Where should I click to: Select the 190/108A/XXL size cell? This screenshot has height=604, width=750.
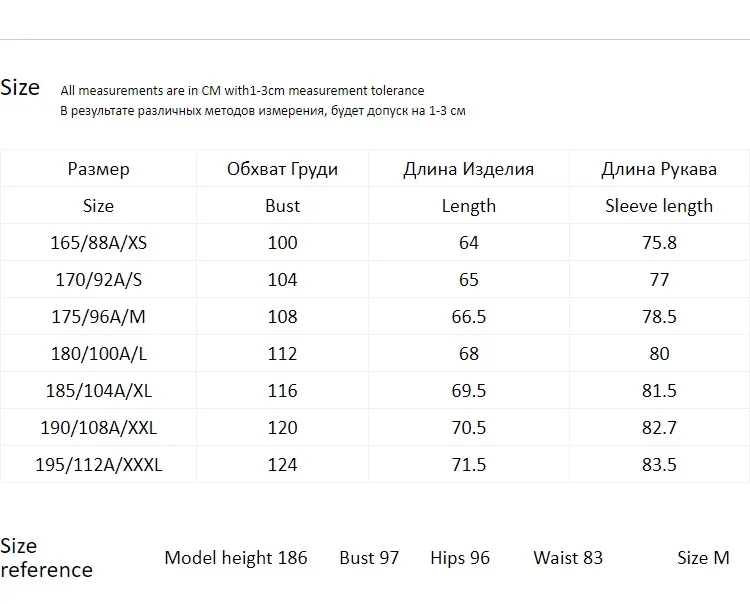(98, 428)
